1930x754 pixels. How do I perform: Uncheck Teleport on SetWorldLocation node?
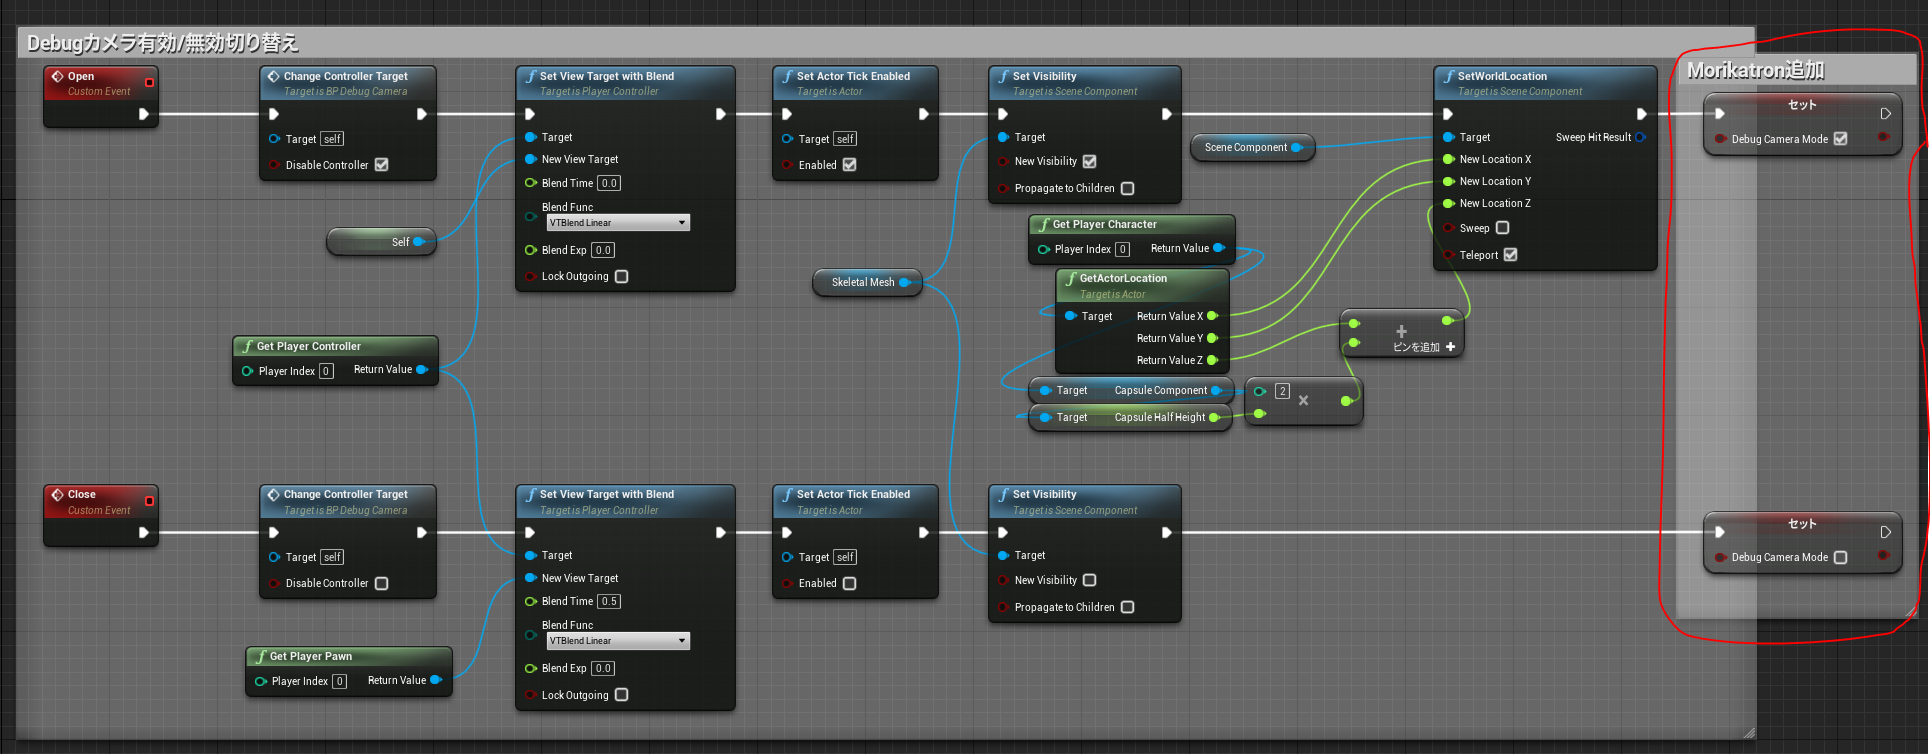click(x=1510, y=255)
